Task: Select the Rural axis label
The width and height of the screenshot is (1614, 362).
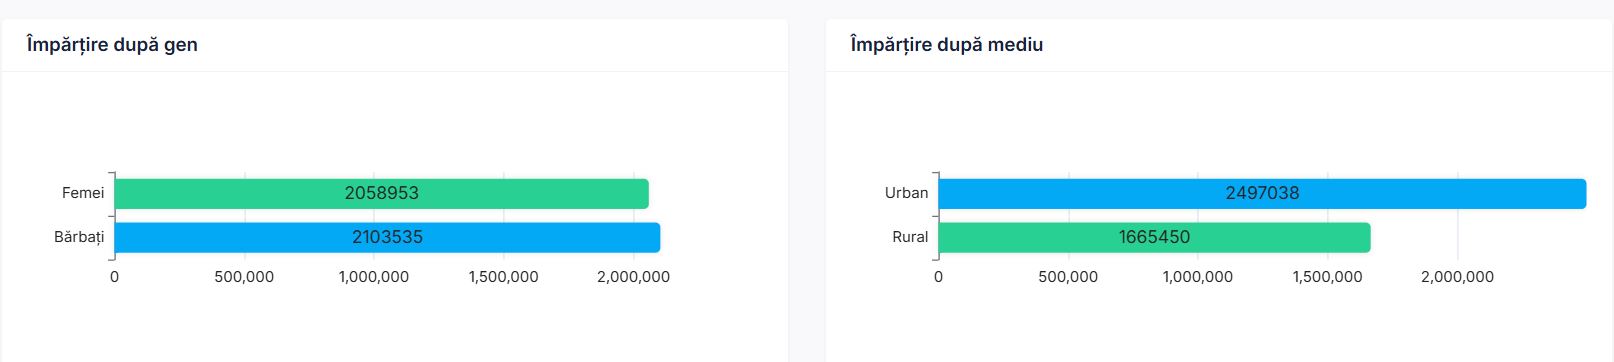Action: pos(910,237)
